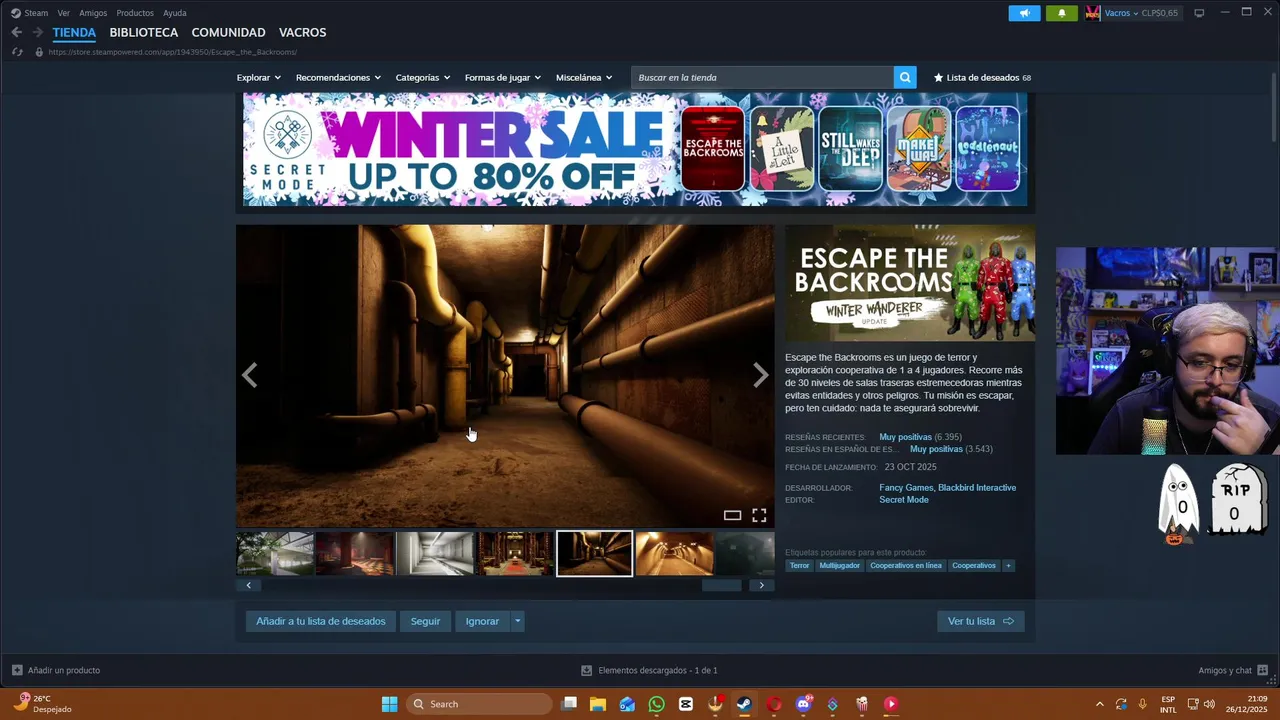Open WhatsApp from the taskbar
The height and width of the screenshot is (720, 1280).
tap(656, 704)
